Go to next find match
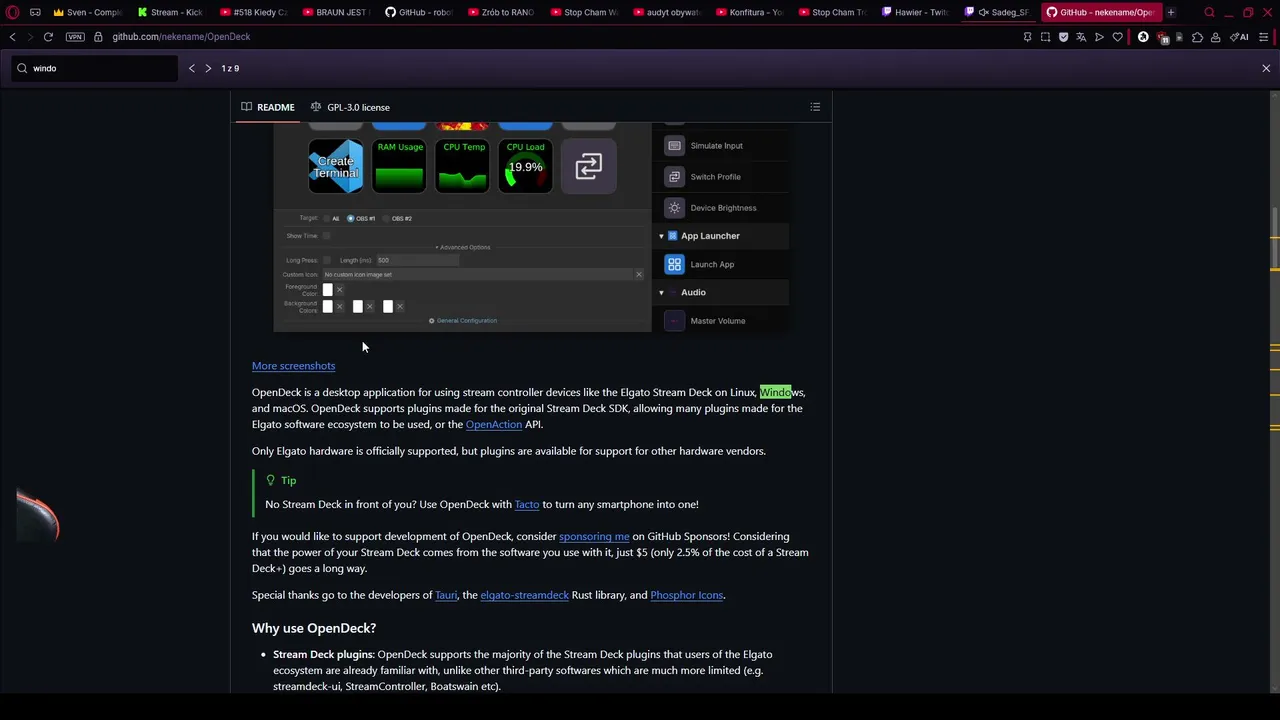Viewport: 1280px width, 720px height. point(208,68)
